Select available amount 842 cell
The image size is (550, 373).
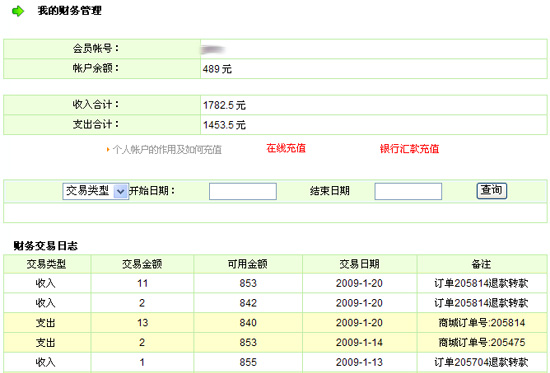coord(248,303)
